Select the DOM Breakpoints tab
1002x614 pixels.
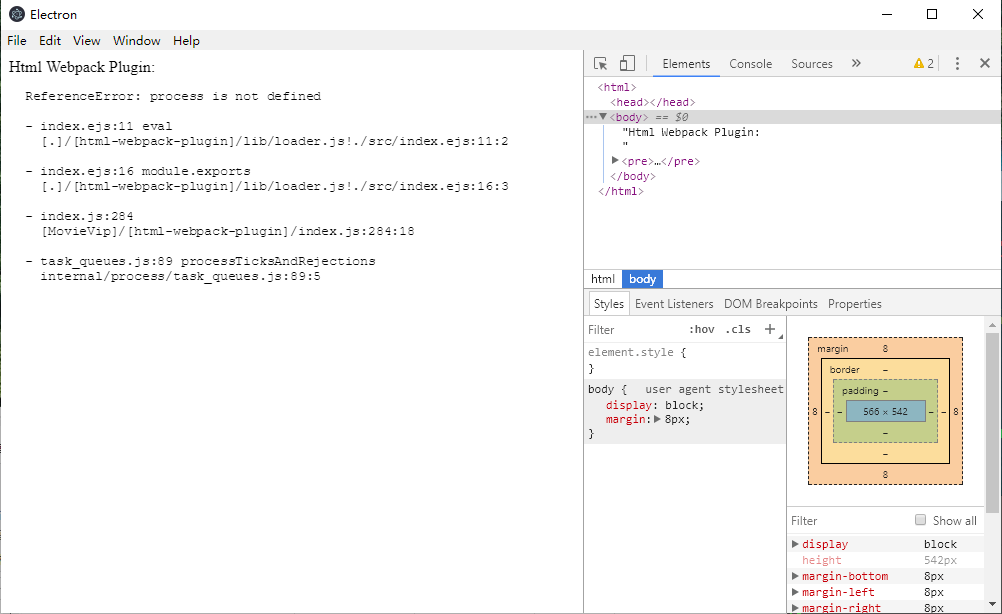[x=771, y=304]
